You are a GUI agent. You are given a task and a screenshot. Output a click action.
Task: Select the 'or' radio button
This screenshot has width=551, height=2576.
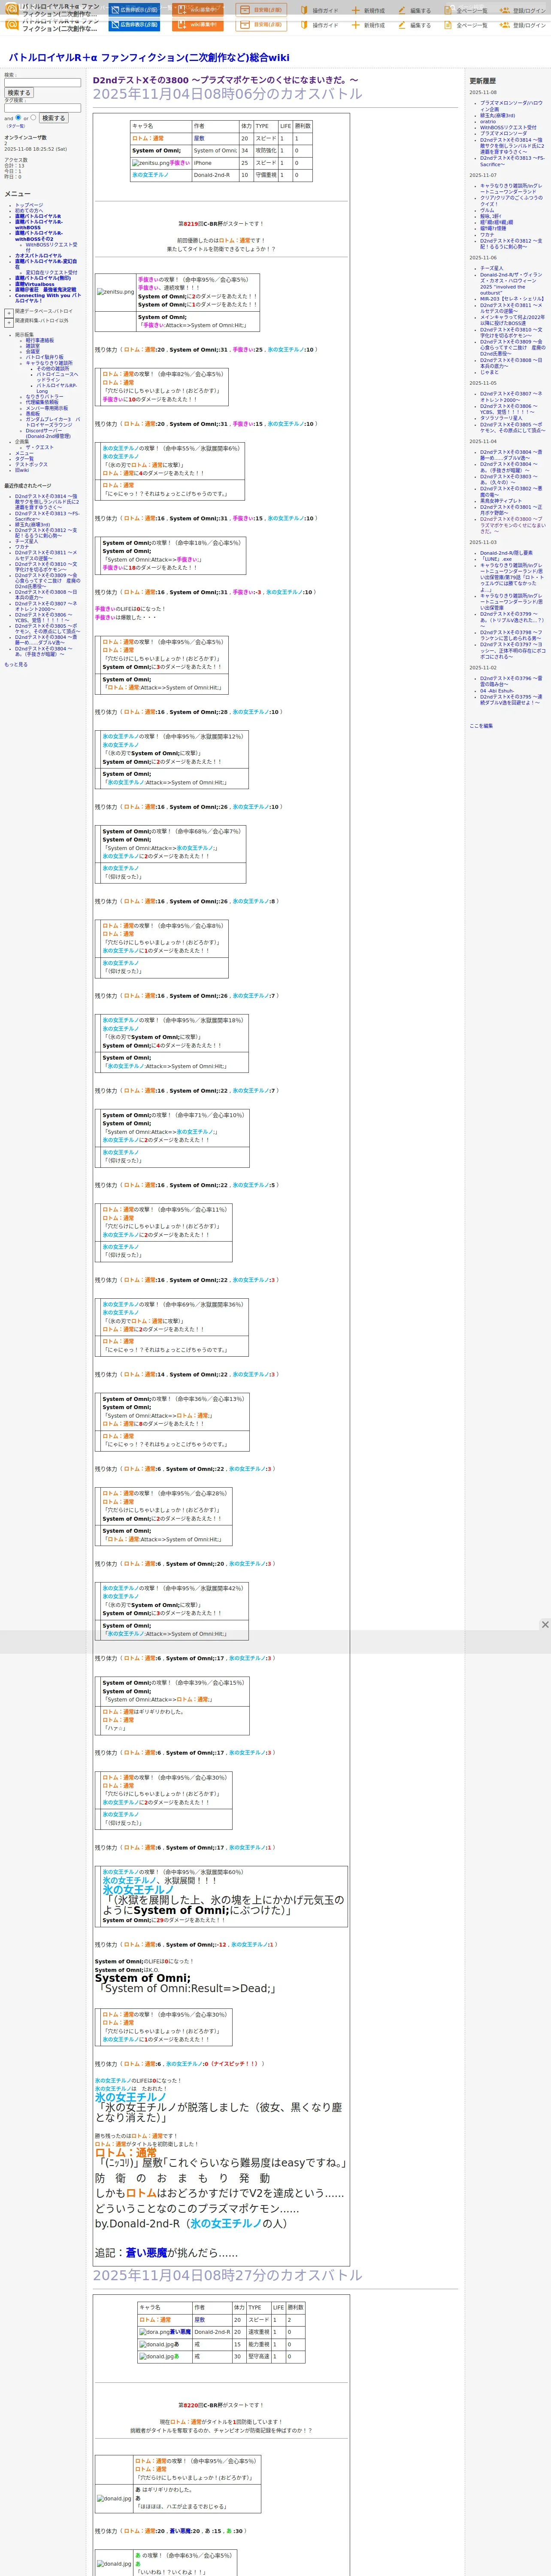33,117
